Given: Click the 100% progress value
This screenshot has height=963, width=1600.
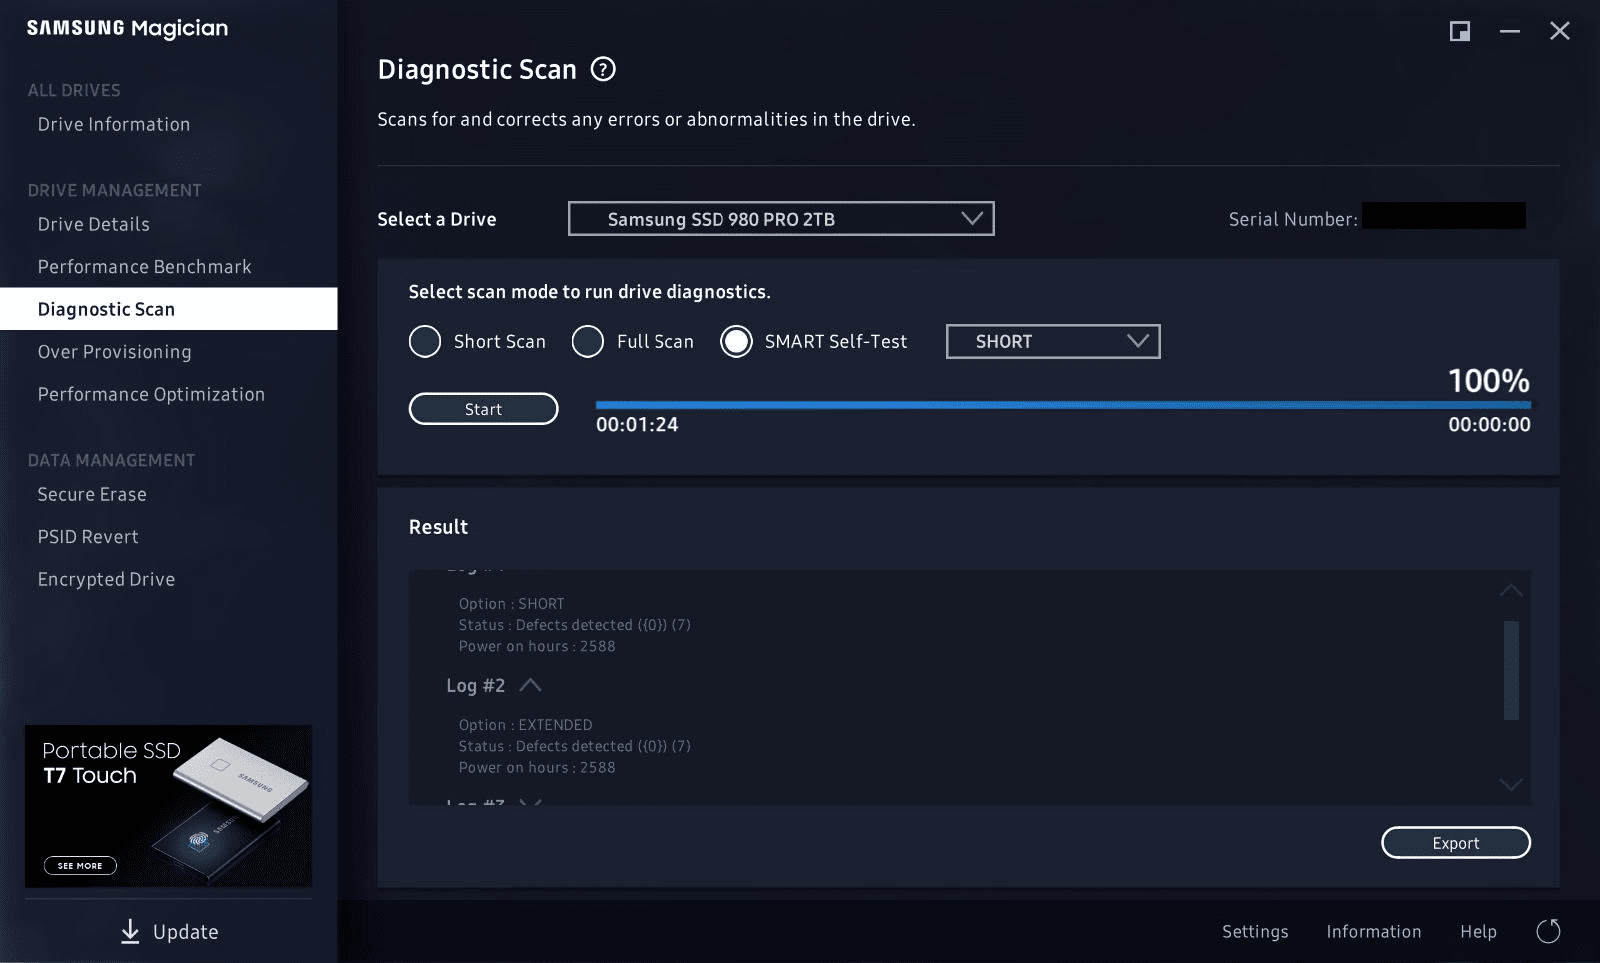Looking at the screenshot, I should pyautogui.click(x=1489, y=381).
